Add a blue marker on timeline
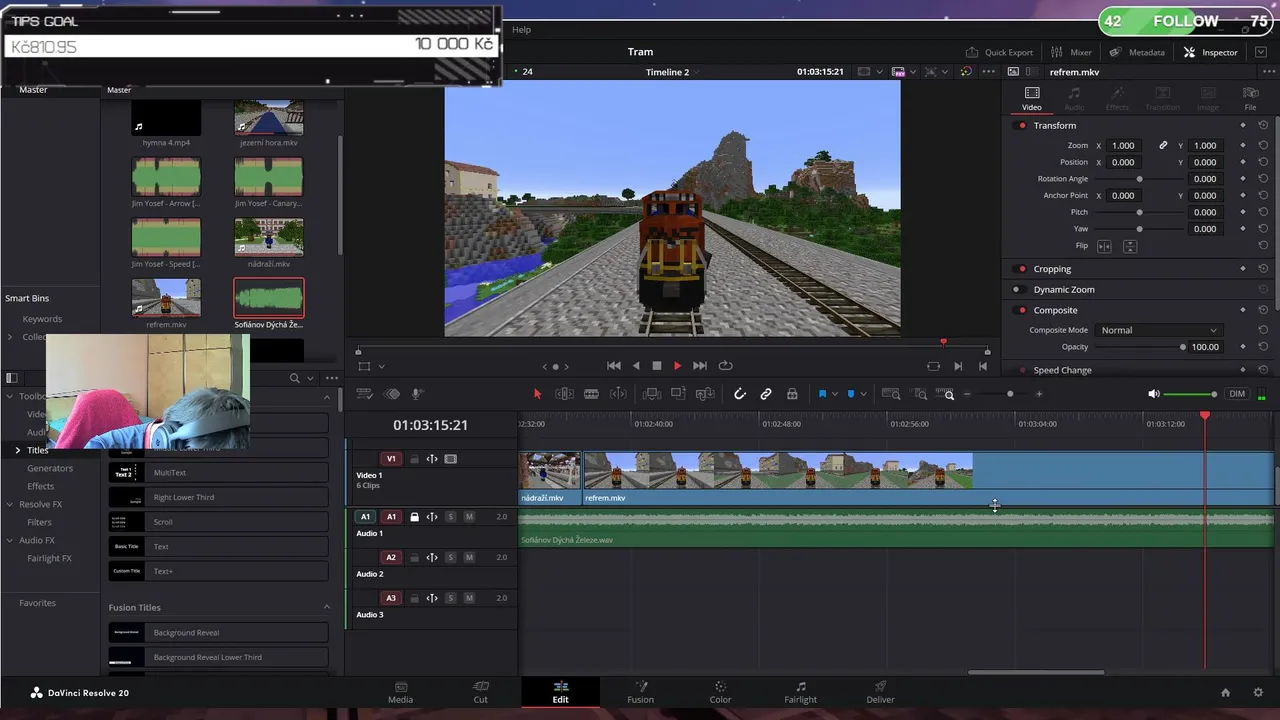The width and height of the screenshot is (1280, 720). point(851,394)
